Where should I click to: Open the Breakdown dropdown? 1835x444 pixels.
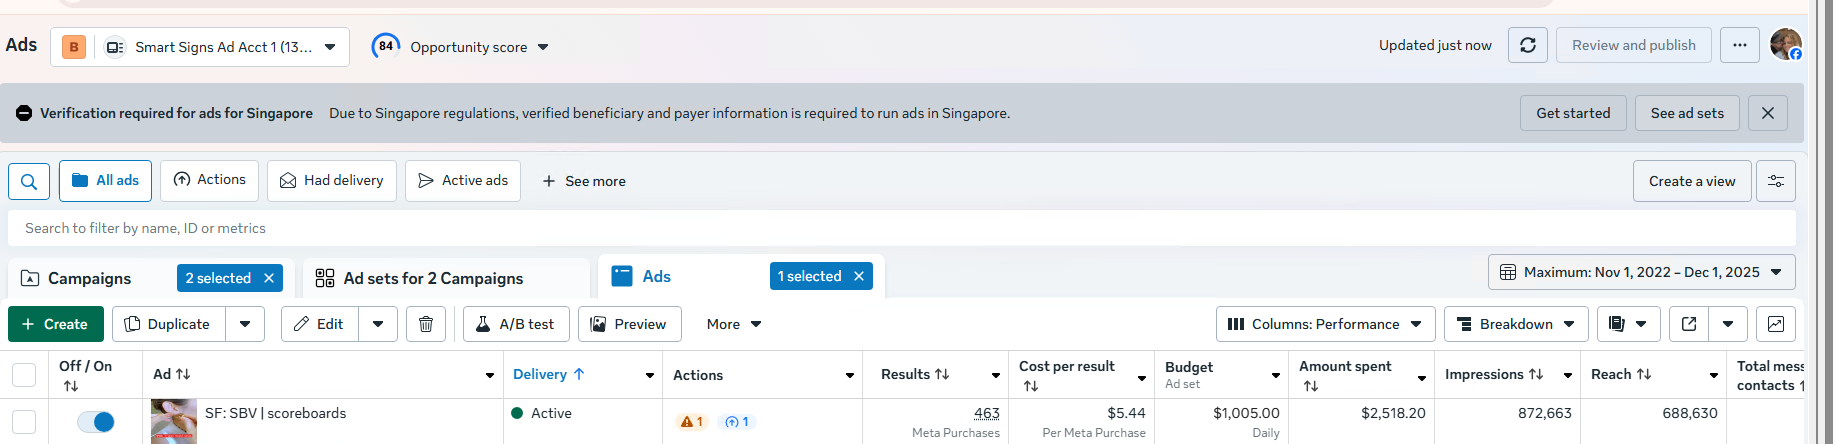click(1516, 324)
